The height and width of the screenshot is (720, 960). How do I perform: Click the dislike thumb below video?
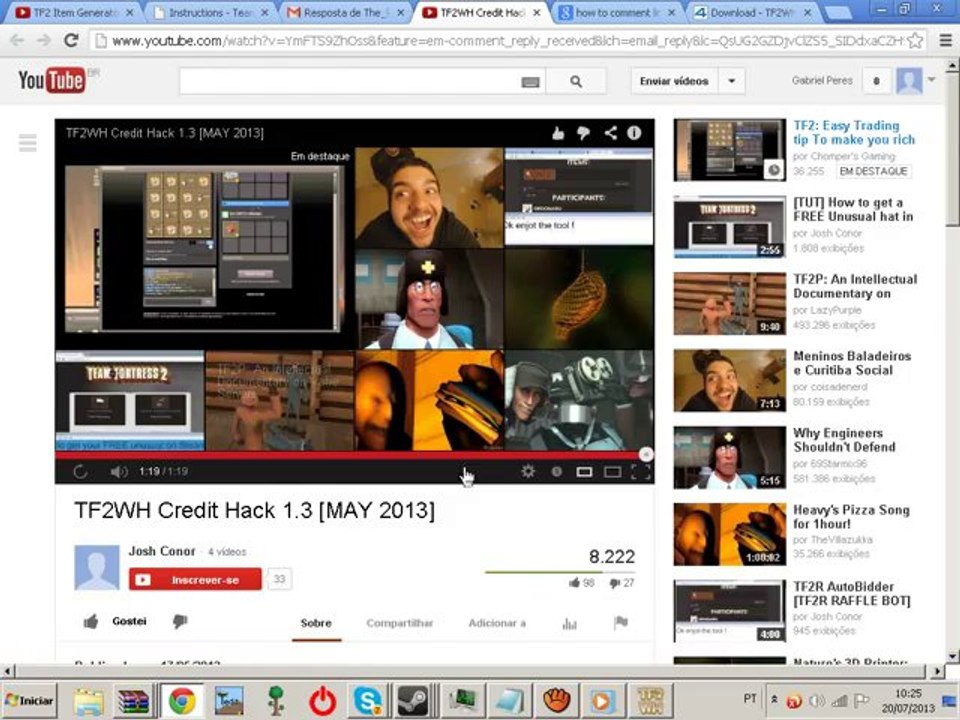(x=180, y=621)
